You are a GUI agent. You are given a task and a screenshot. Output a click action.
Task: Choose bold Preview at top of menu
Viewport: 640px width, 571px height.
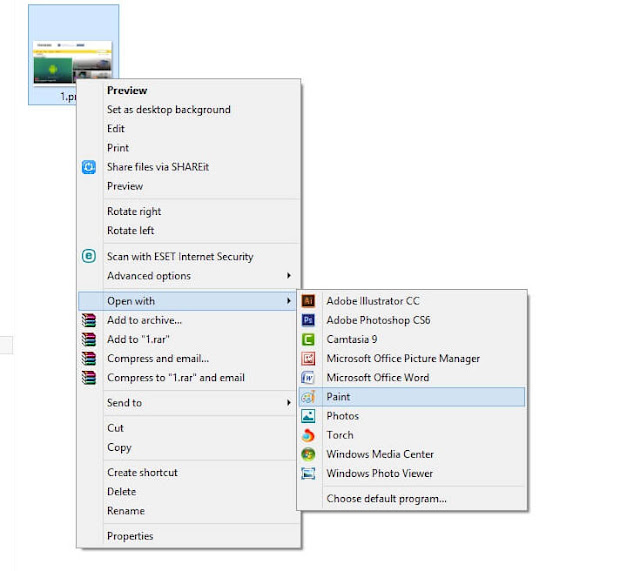127,90
